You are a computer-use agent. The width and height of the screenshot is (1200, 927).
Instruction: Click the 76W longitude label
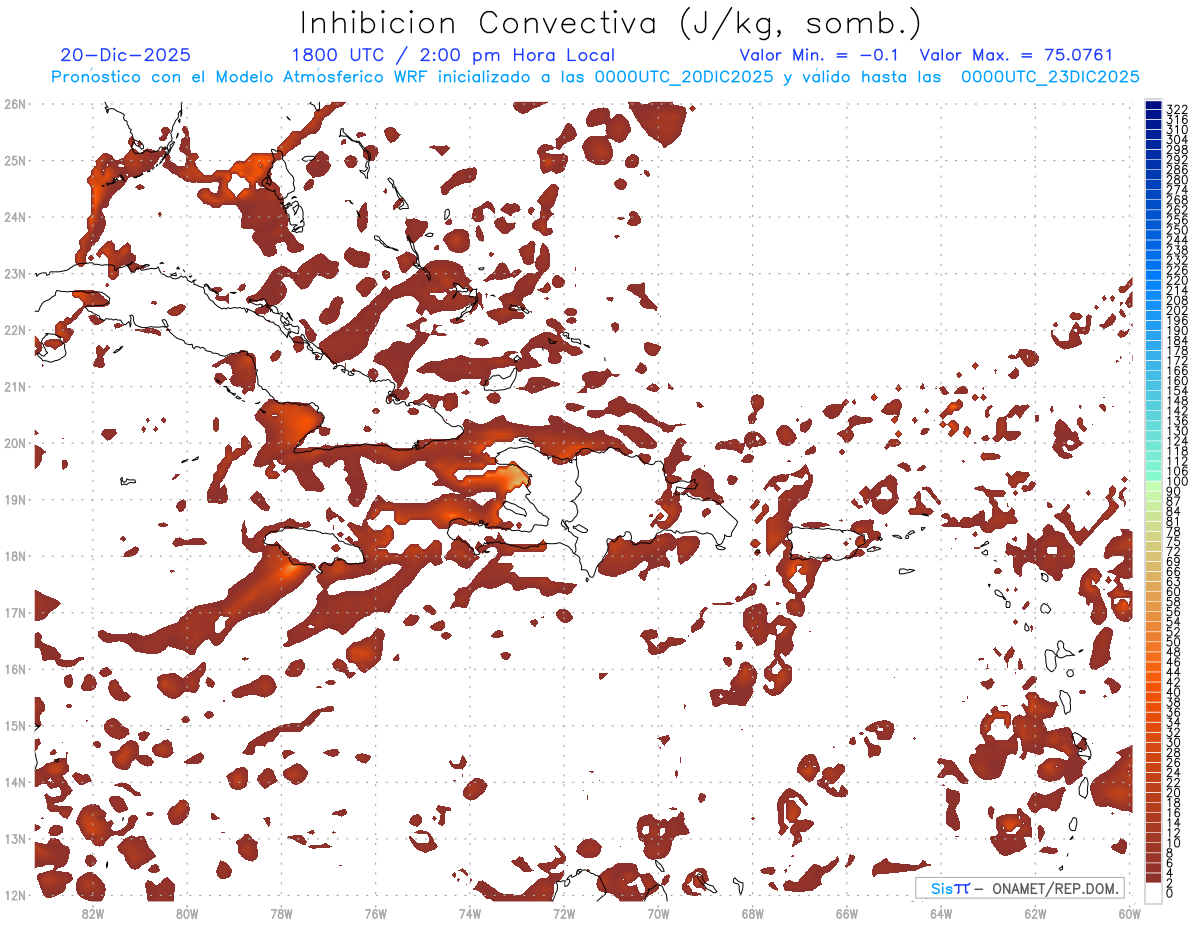[376, 913]
